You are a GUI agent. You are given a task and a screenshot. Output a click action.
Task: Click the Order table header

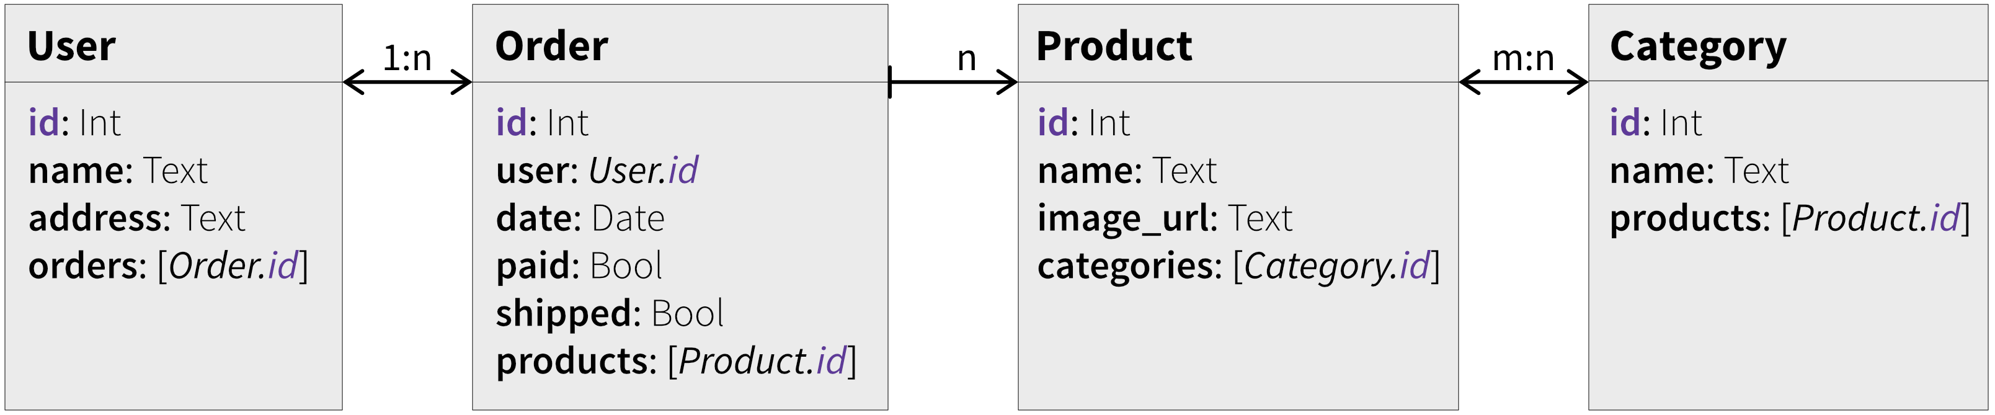(x=551, y=46)
